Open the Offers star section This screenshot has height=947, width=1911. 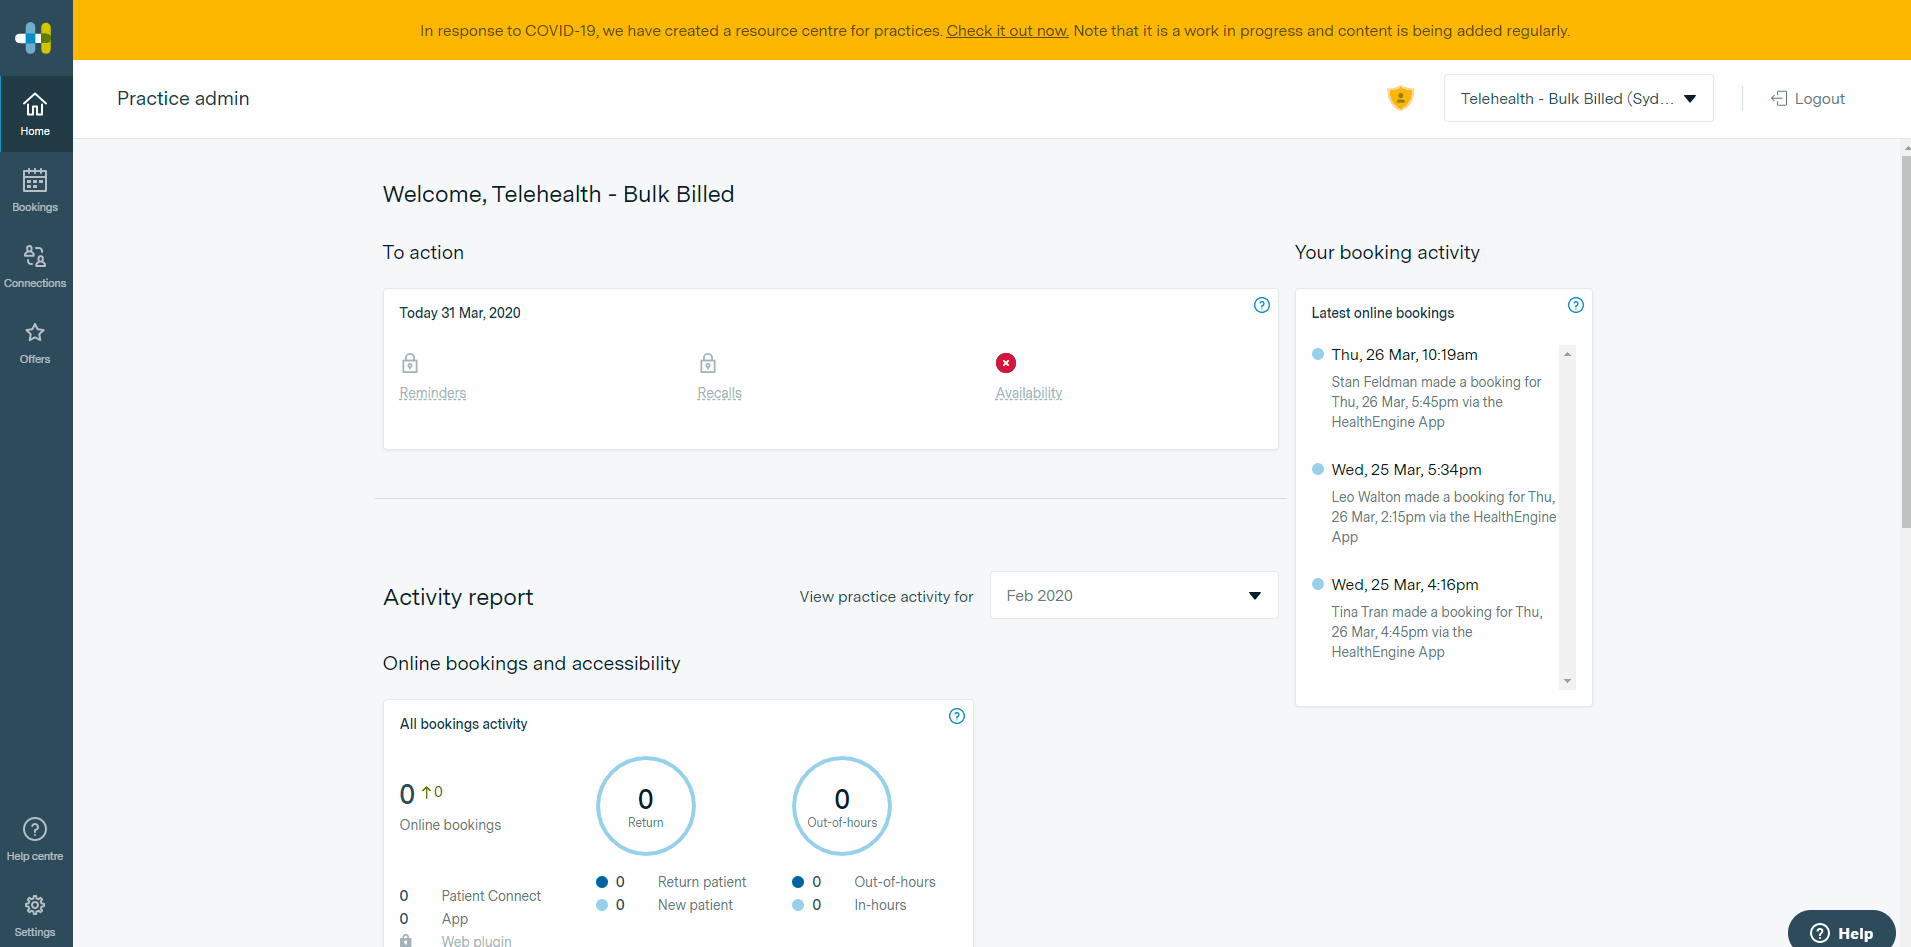[x=35, y=342]
